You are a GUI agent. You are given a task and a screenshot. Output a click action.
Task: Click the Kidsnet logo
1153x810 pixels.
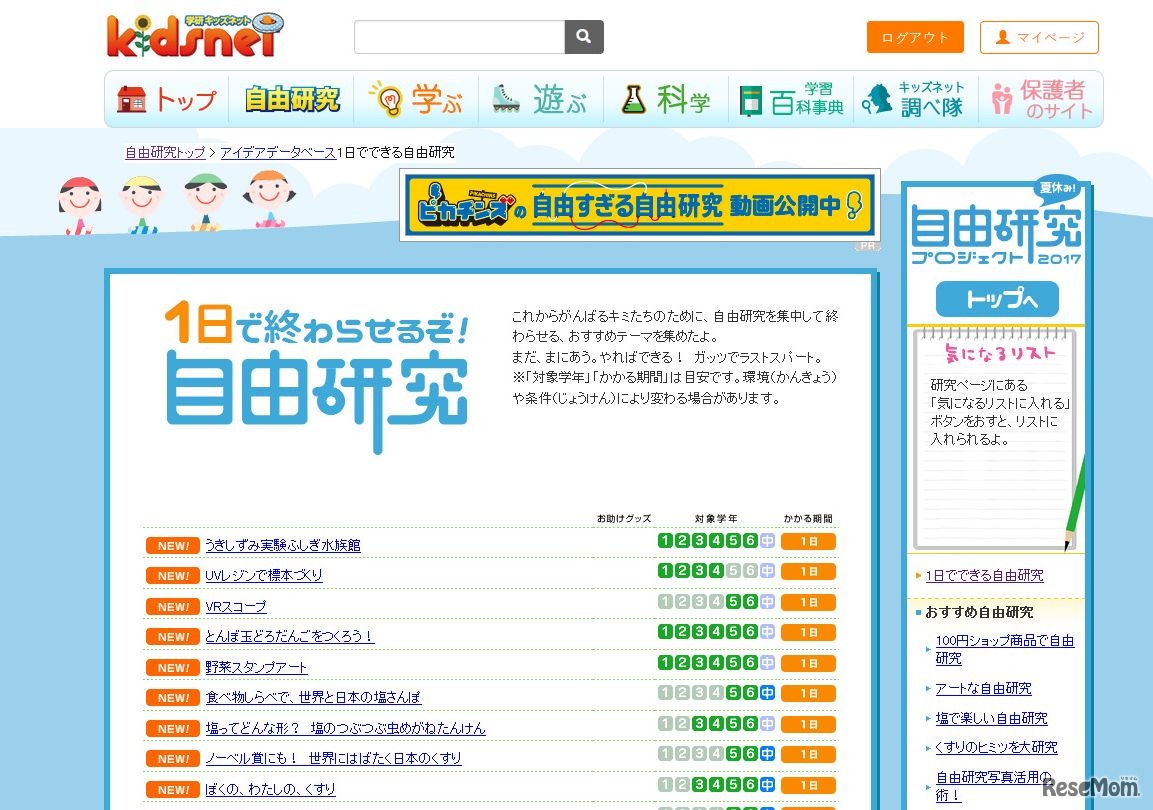(x=195, y=35)
